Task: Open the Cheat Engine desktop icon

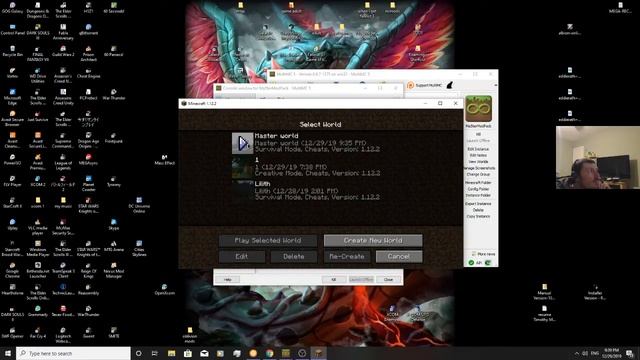Action: 88,73
